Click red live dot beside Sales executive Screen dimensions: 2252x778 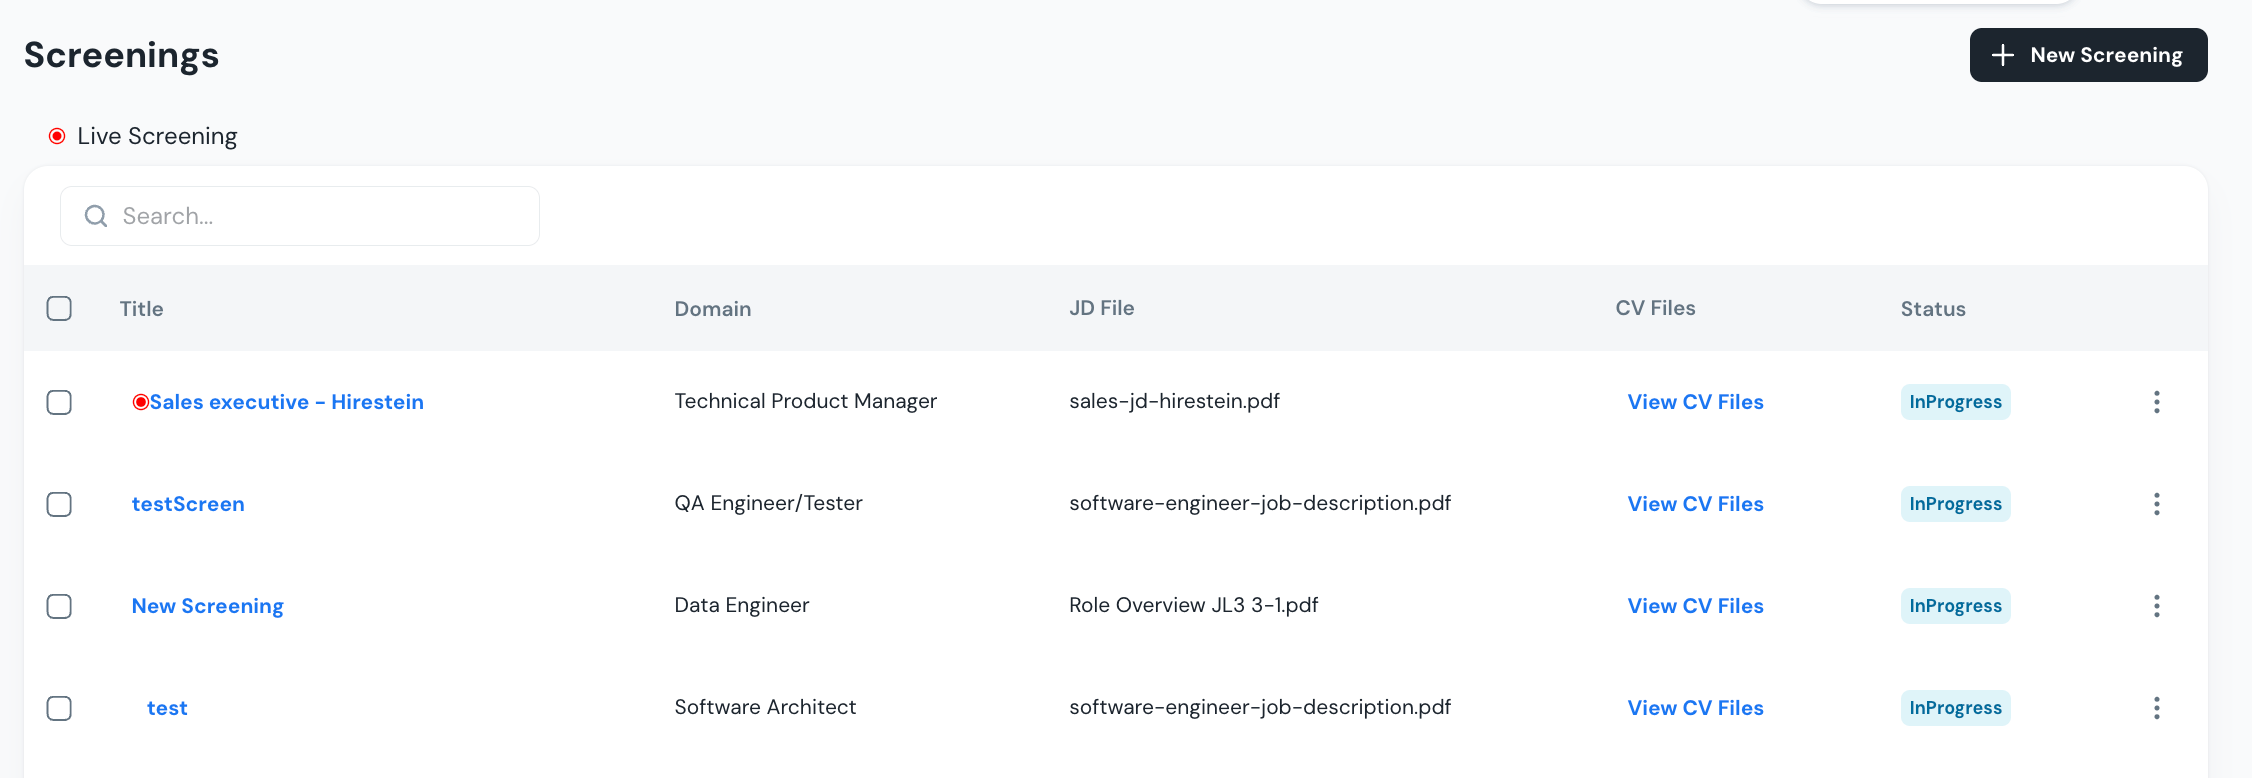click(141, 402)
